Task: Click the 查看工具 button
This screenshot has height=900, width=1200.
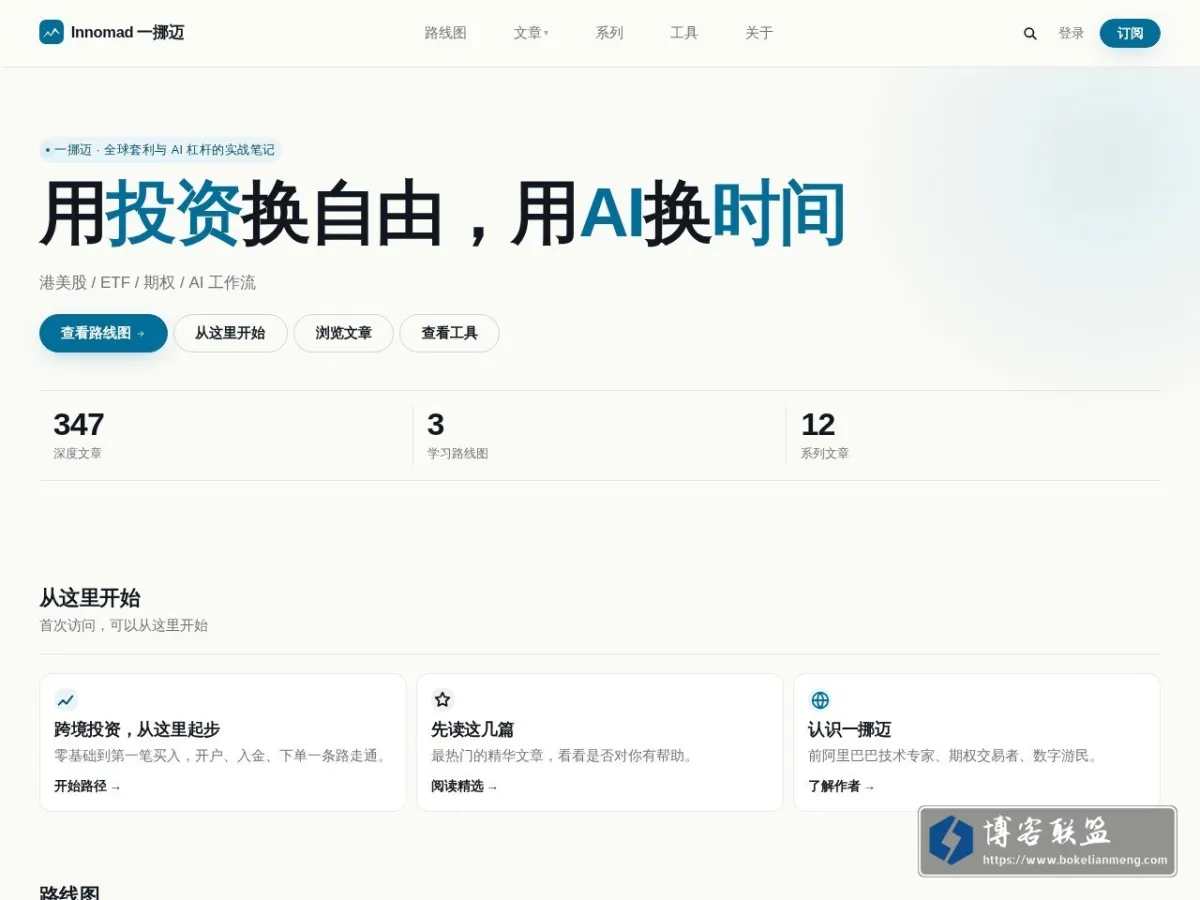Action: [x=449, y=333]
